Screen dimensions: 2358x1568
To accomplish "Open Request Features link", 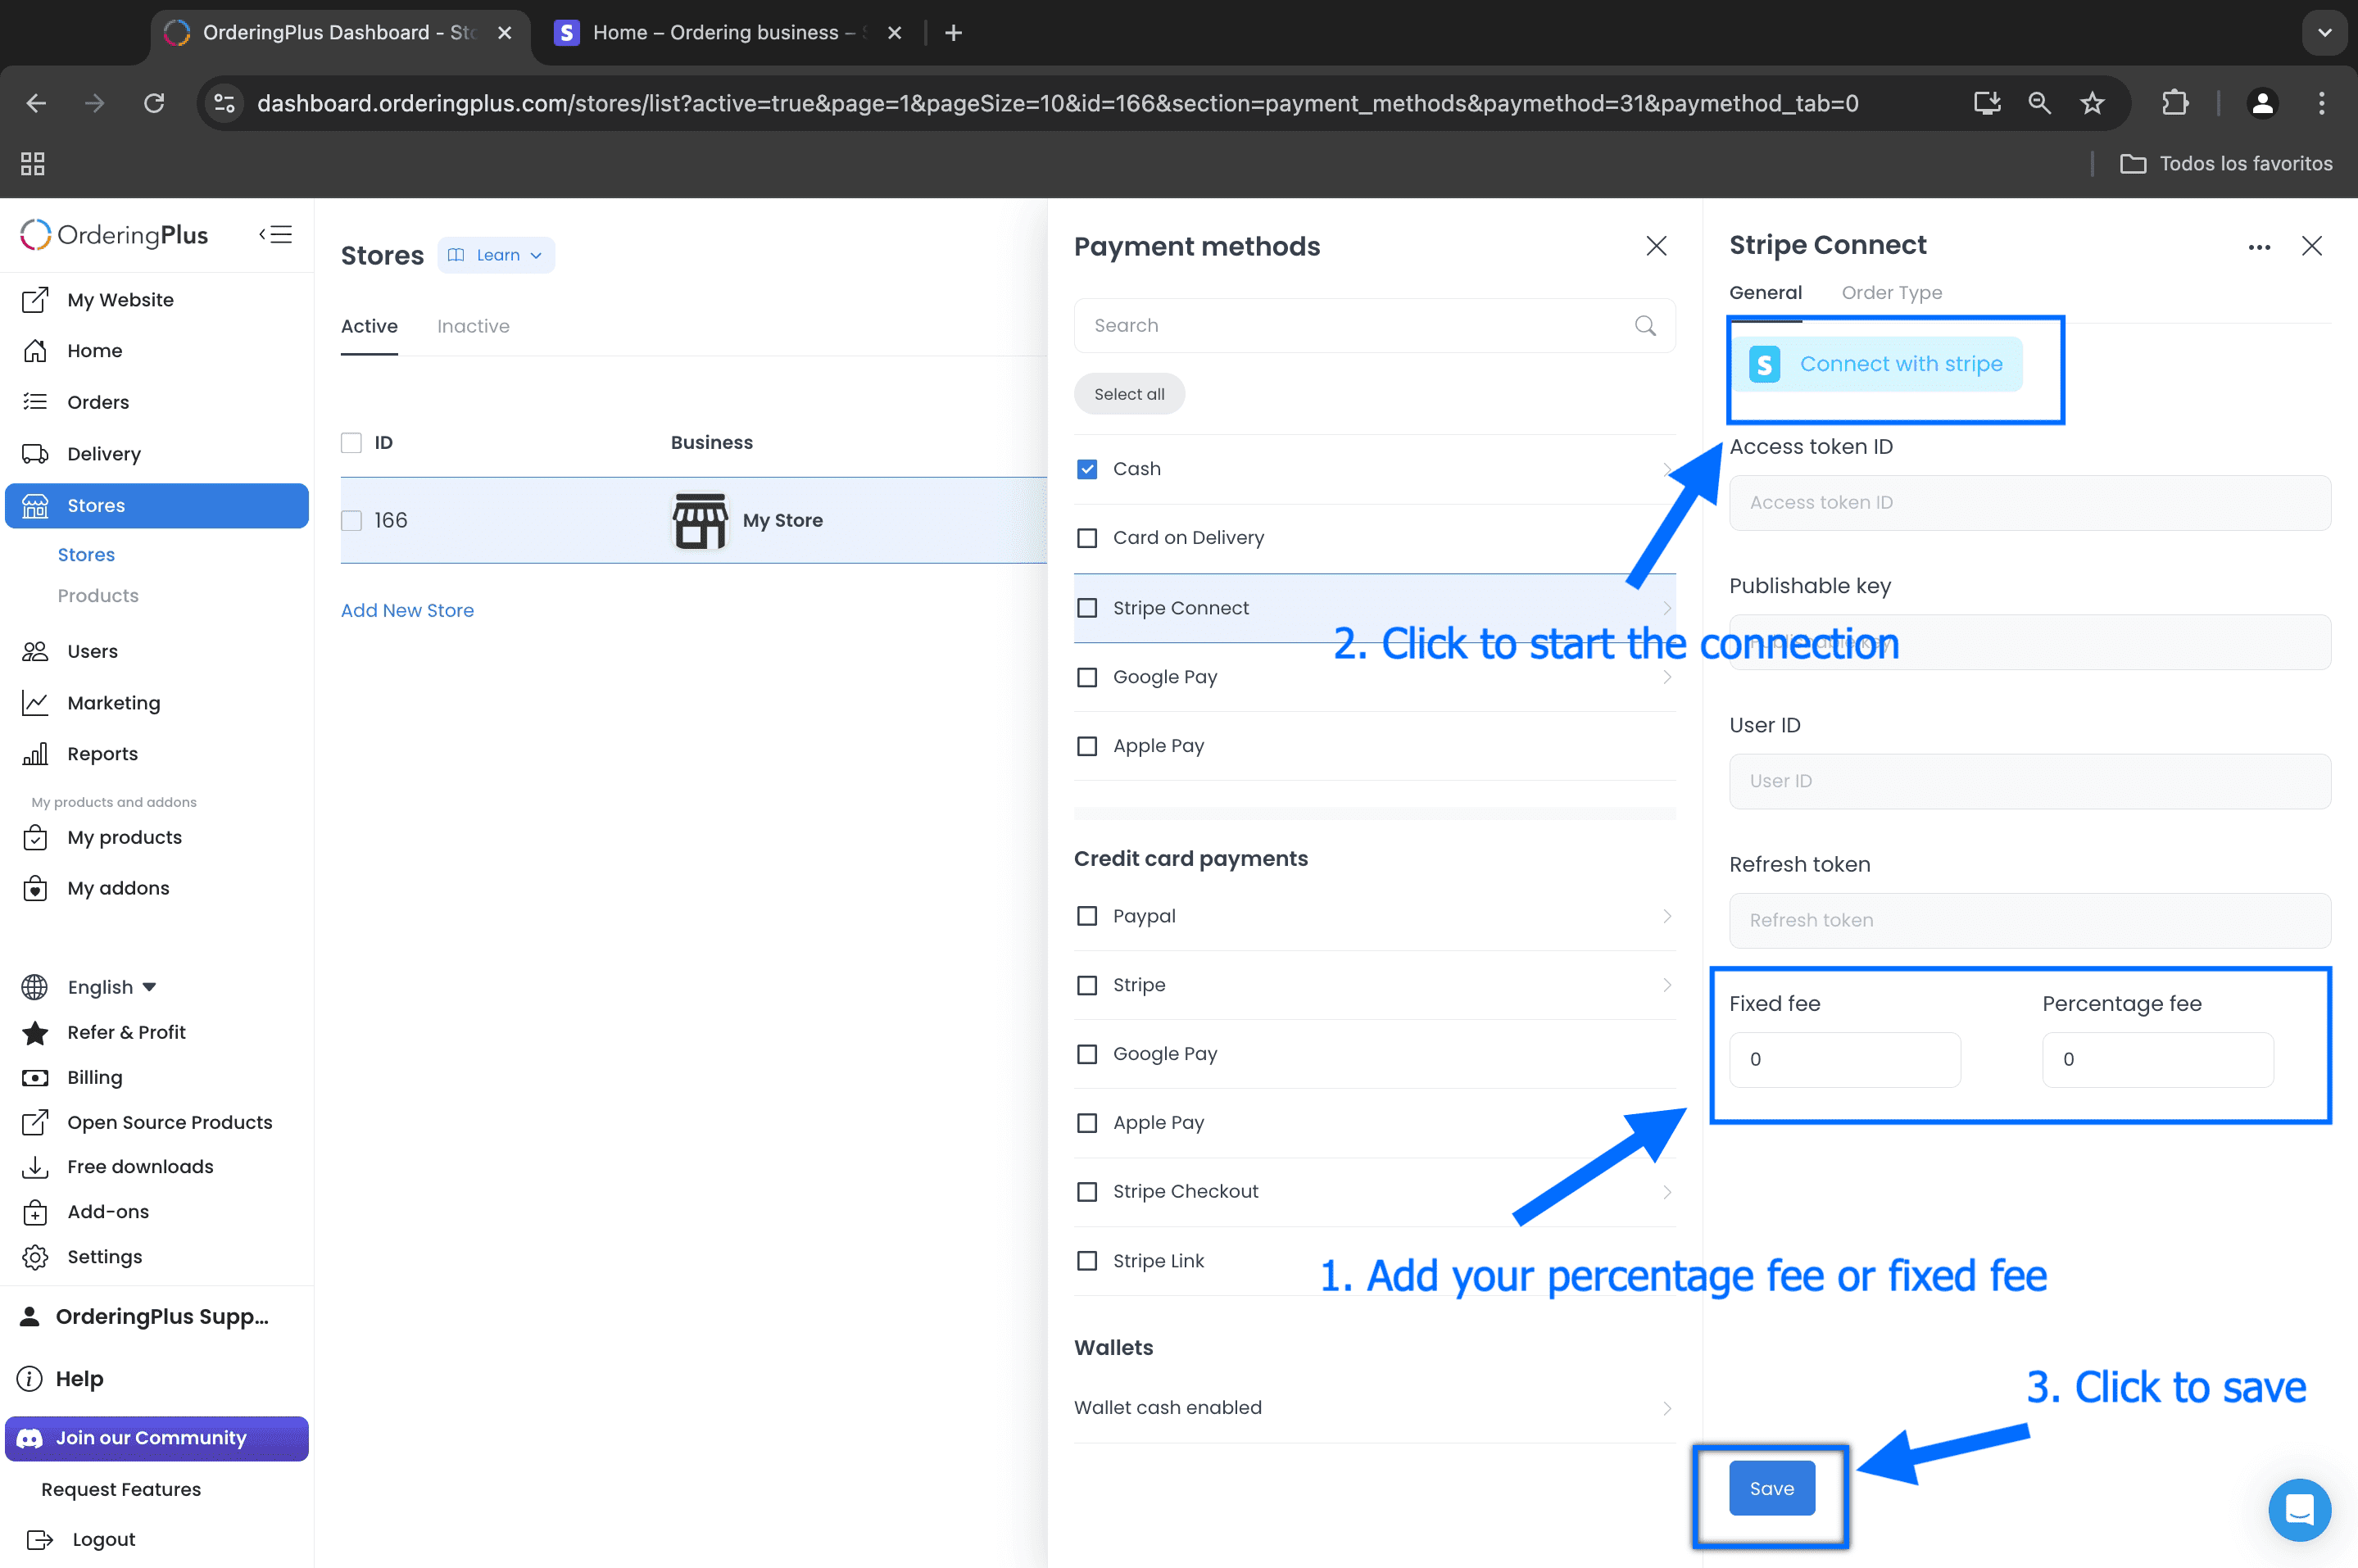I will tap(121, 1489).
